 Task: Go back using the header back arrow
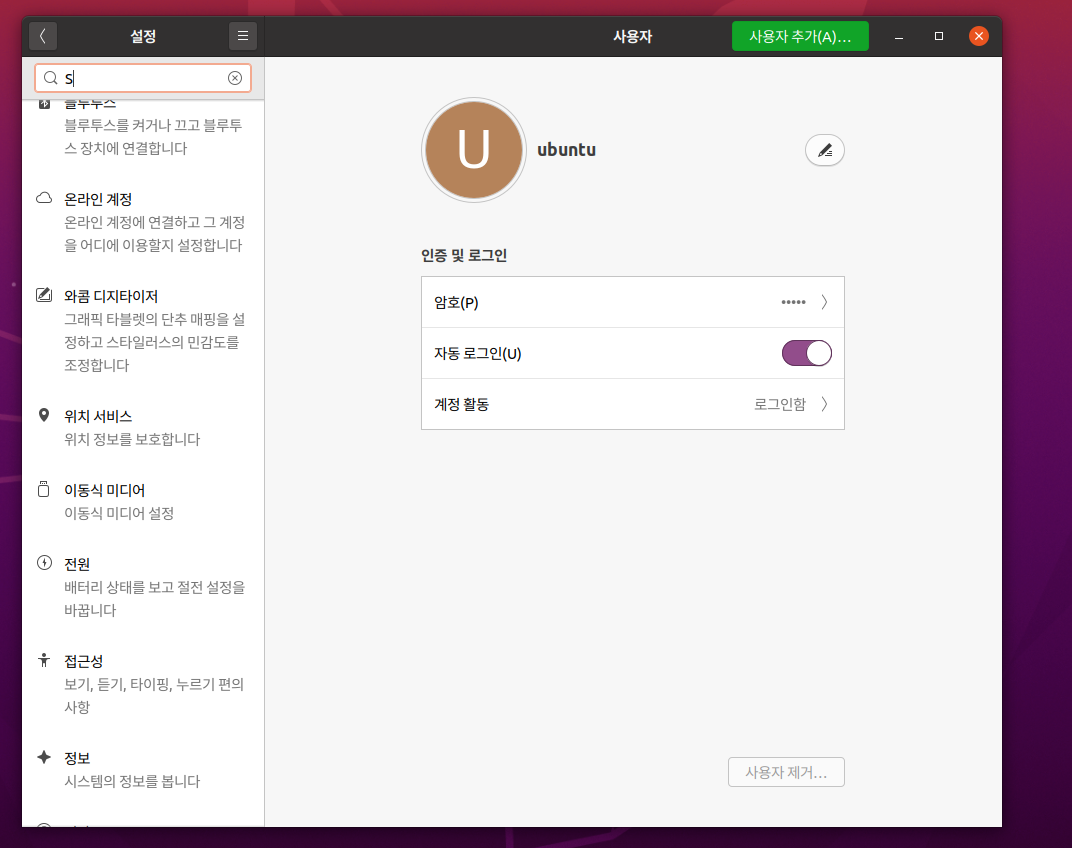[43, 36]
